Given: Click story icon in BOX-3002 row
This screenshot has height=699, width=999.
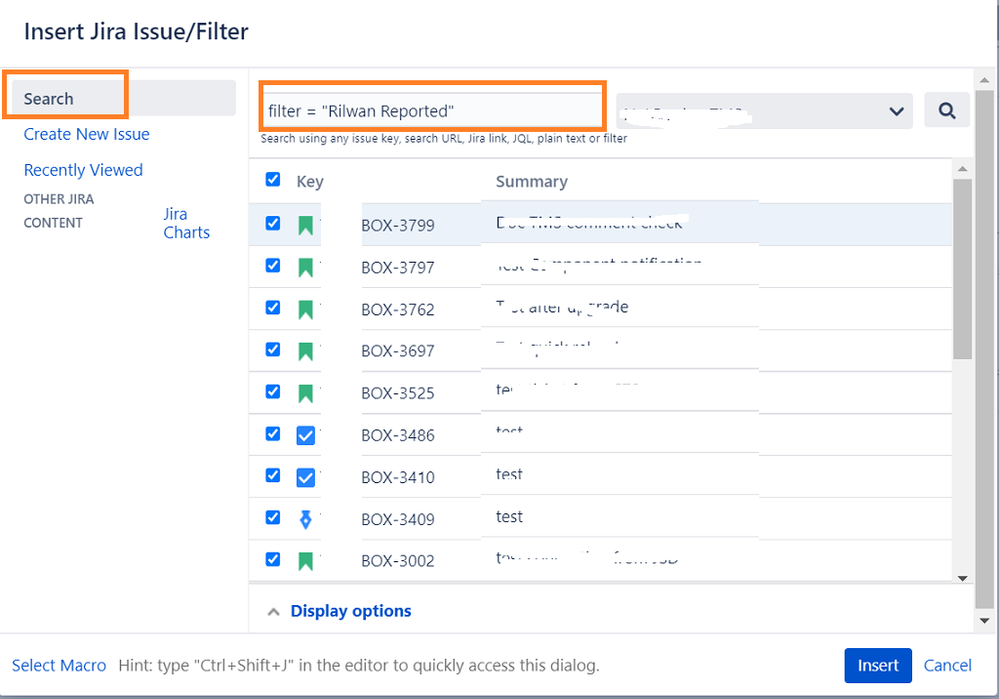Looking at the screenshot, I should pos(306,561).
